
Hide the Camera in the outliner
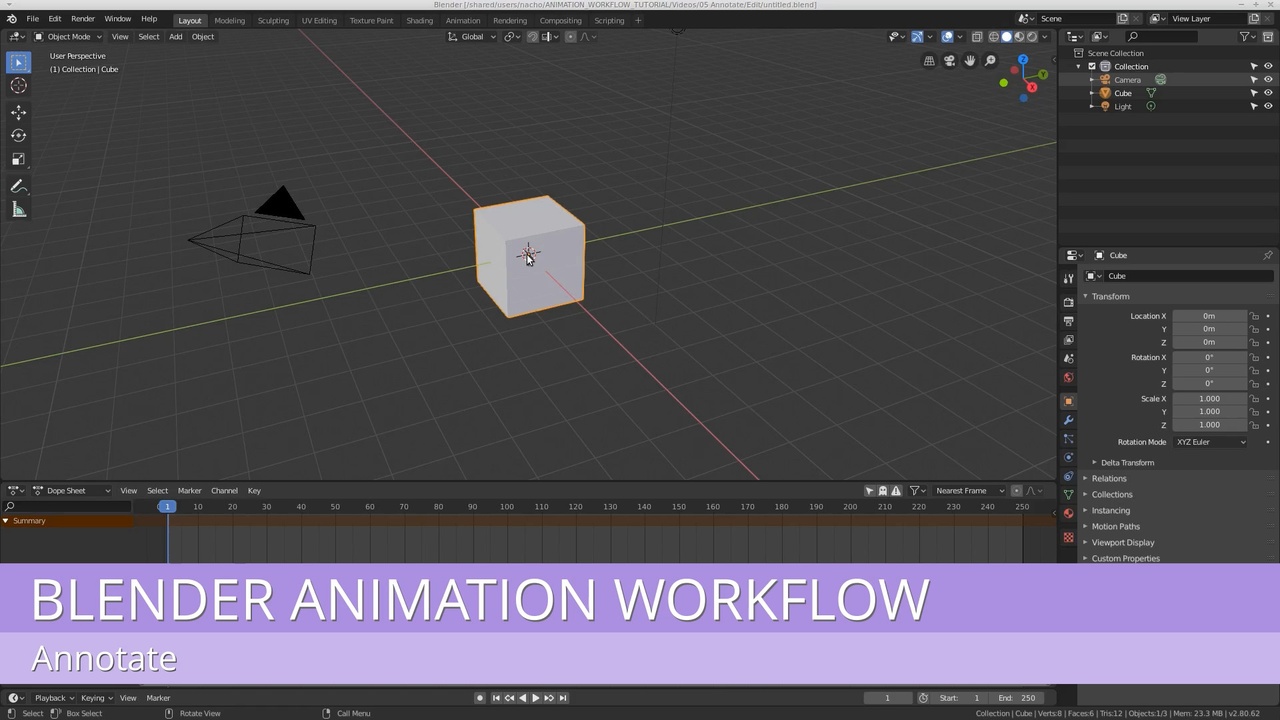[1268, 80]
